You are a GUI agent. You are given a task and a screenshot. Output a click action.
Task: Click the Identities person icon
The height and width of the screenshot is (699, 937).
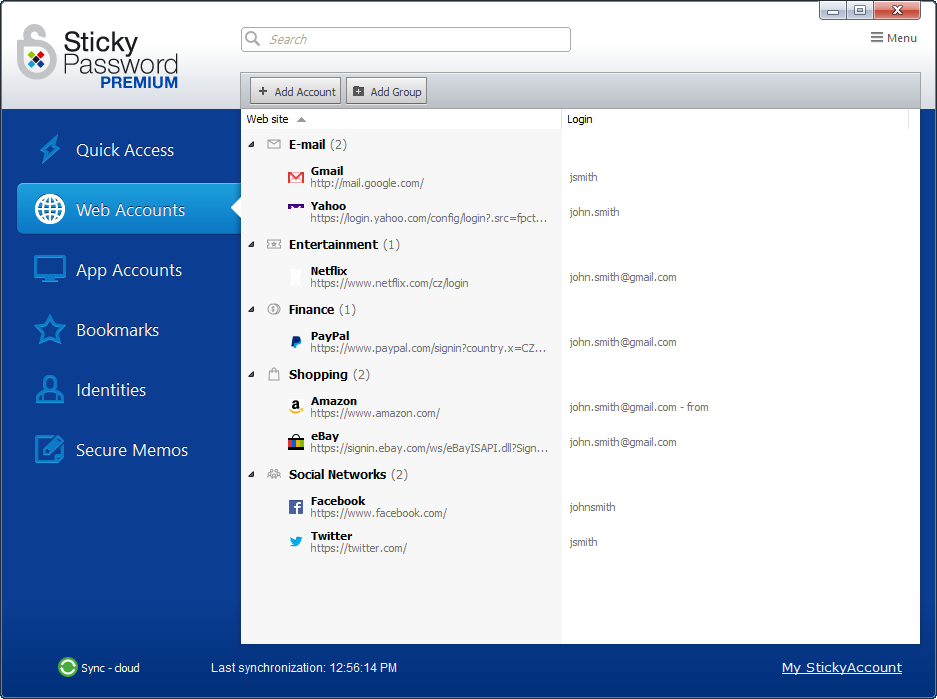50,389
